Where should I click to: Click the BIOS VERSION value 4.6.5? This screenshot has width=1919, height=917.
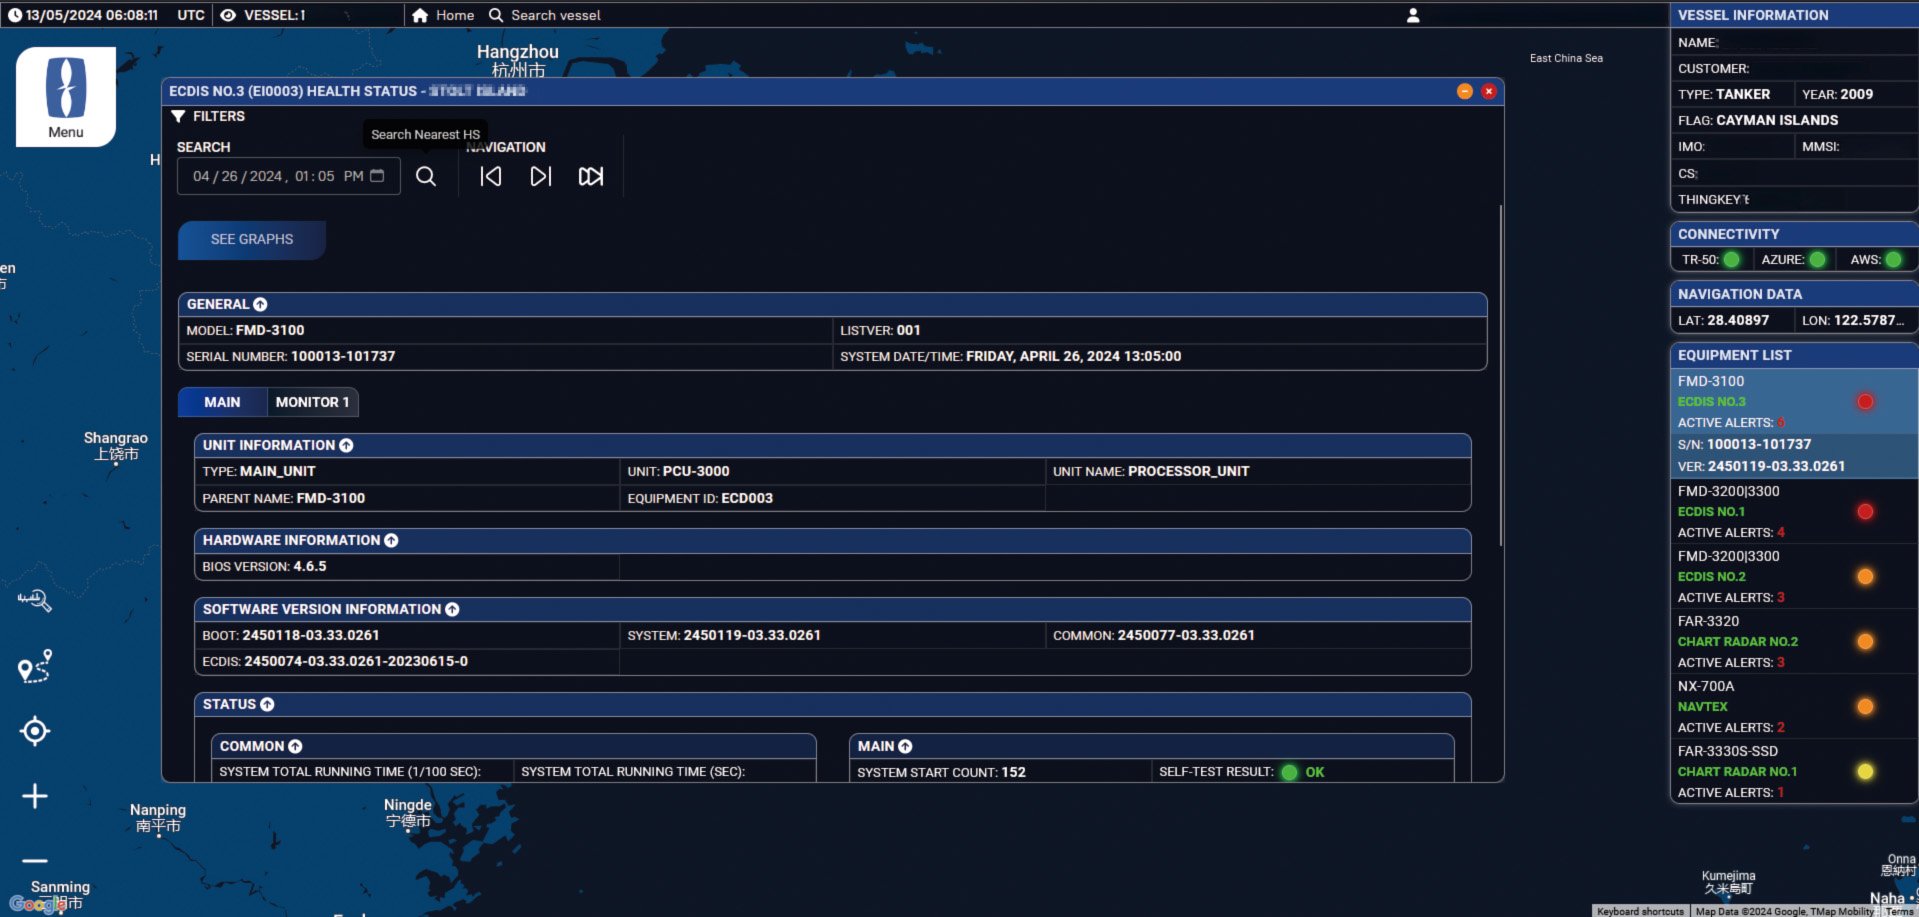(x=310, y=567)
